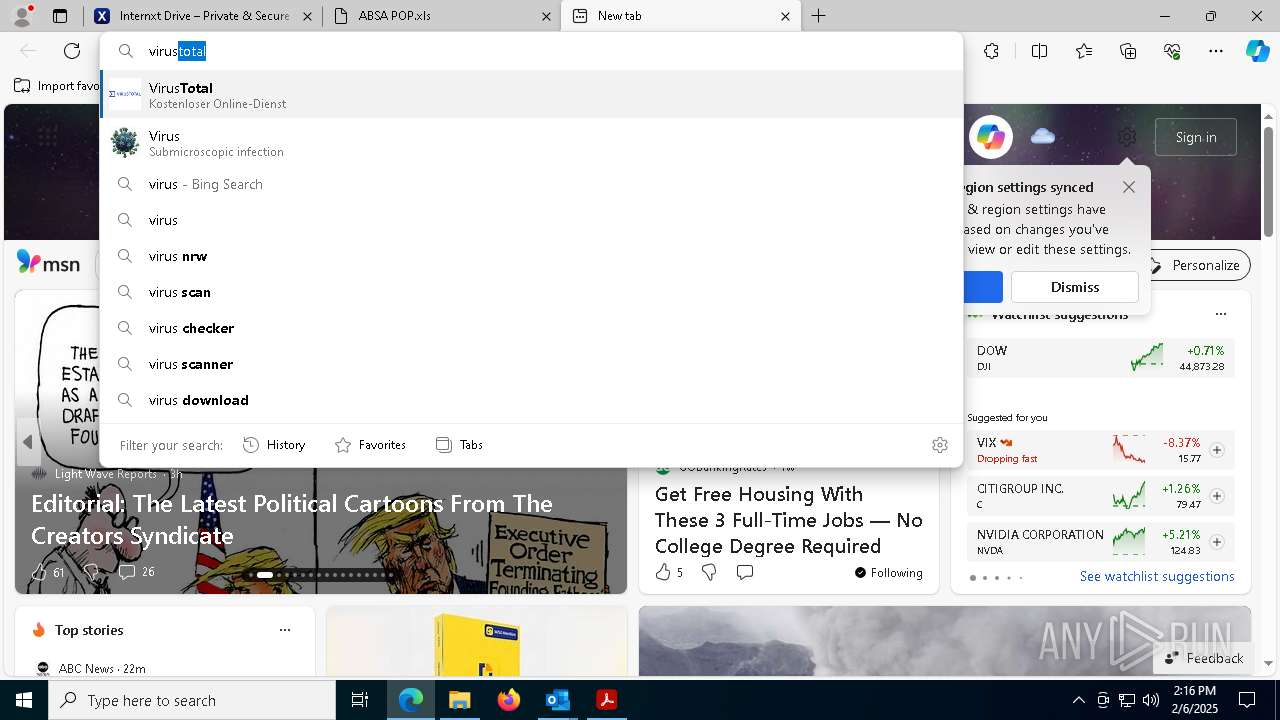
Task: Choose virus scanner suggestion
Action: (x=531, y=364)
